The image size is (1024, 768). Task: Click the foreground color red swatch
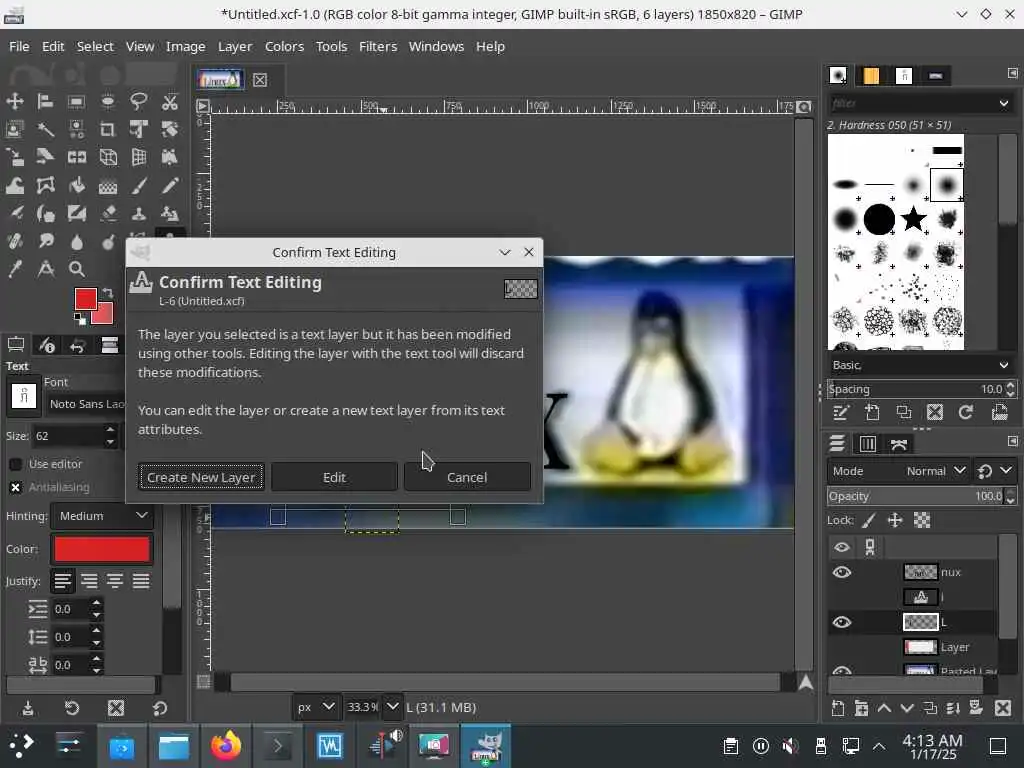(85, 298)
